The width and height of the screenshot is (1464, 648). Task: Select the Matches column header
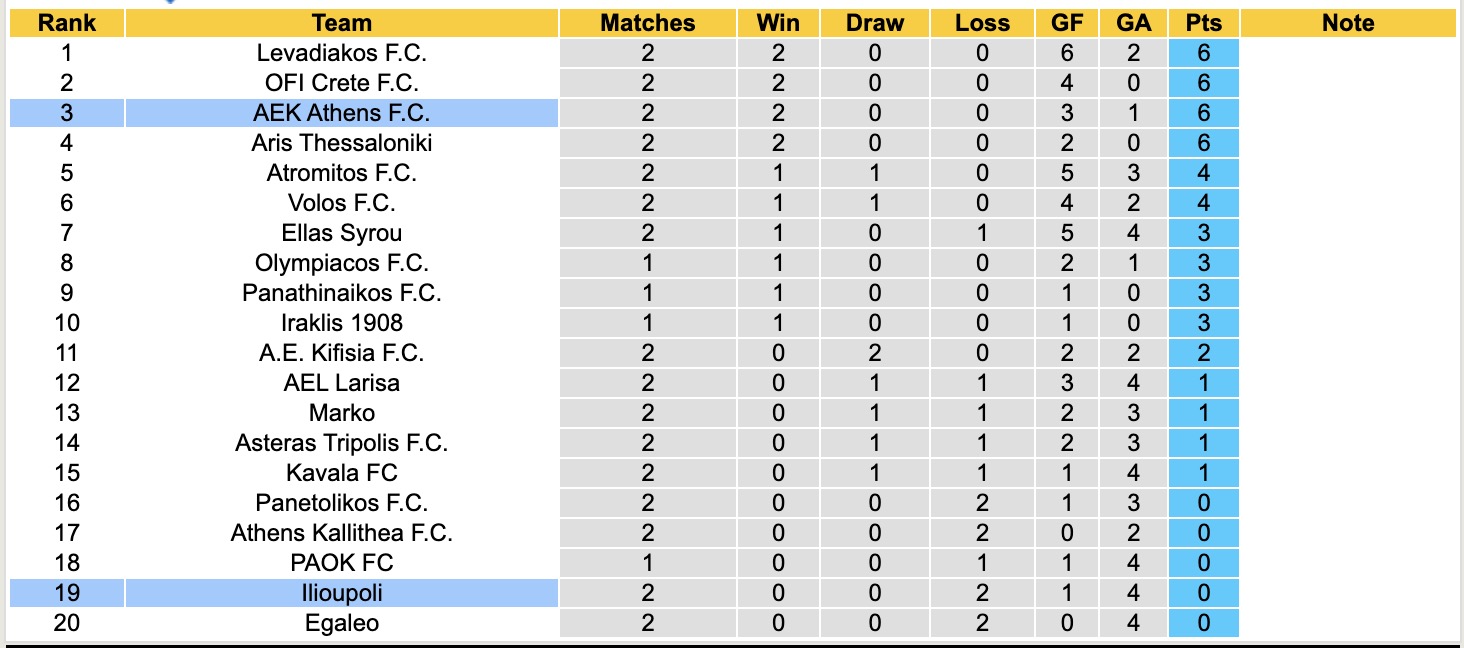pos(647,23)
